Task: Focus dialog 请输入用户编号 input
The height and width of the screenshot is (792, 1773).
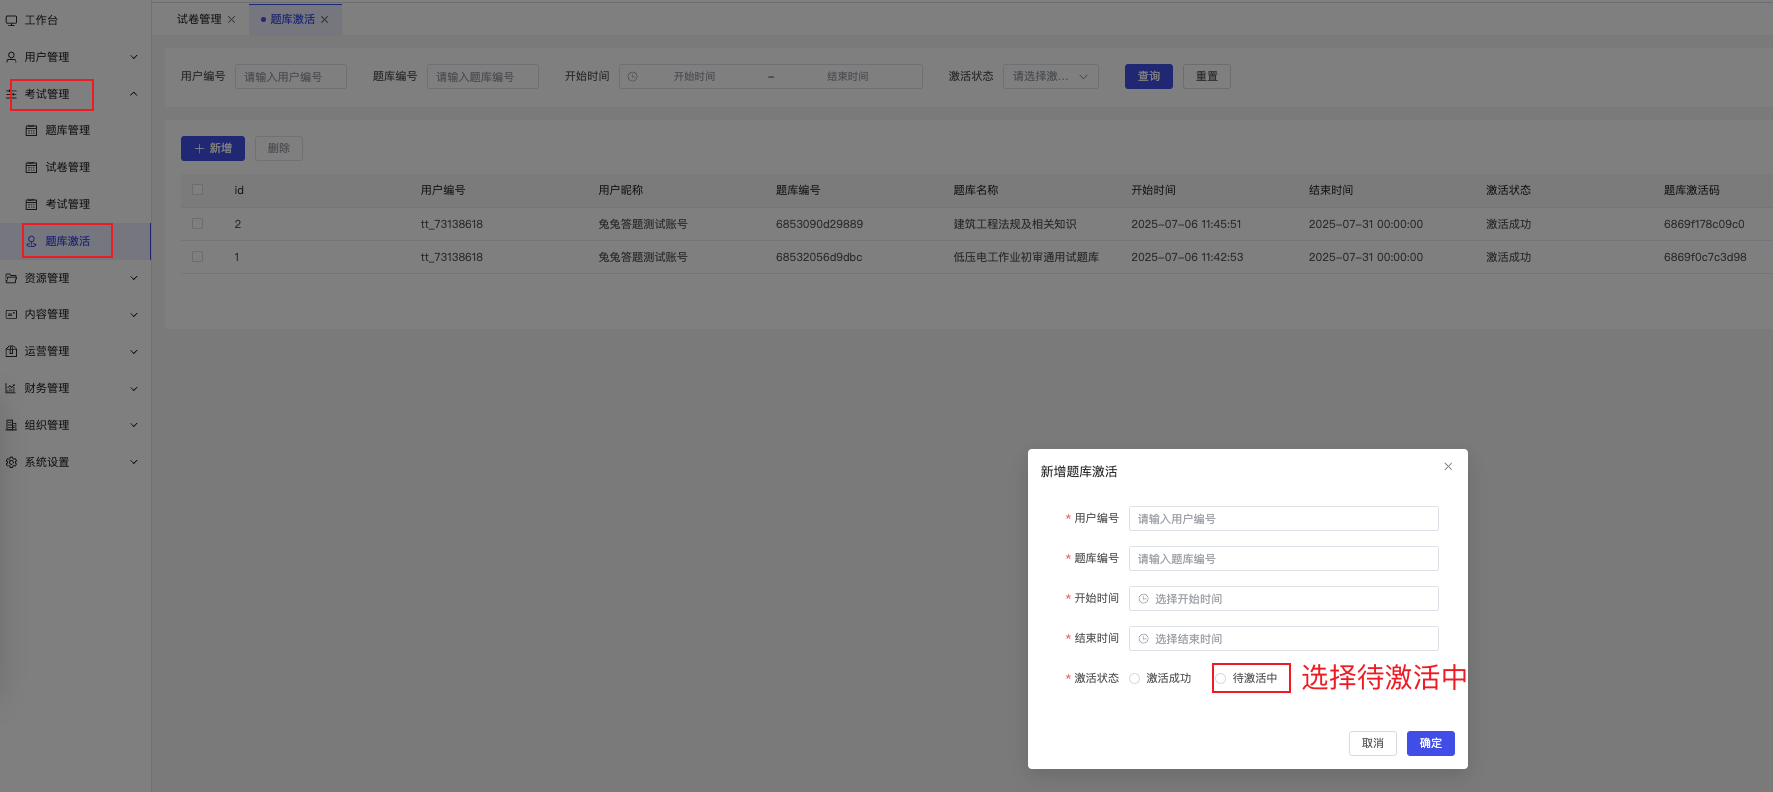Action: point(1284,519)
